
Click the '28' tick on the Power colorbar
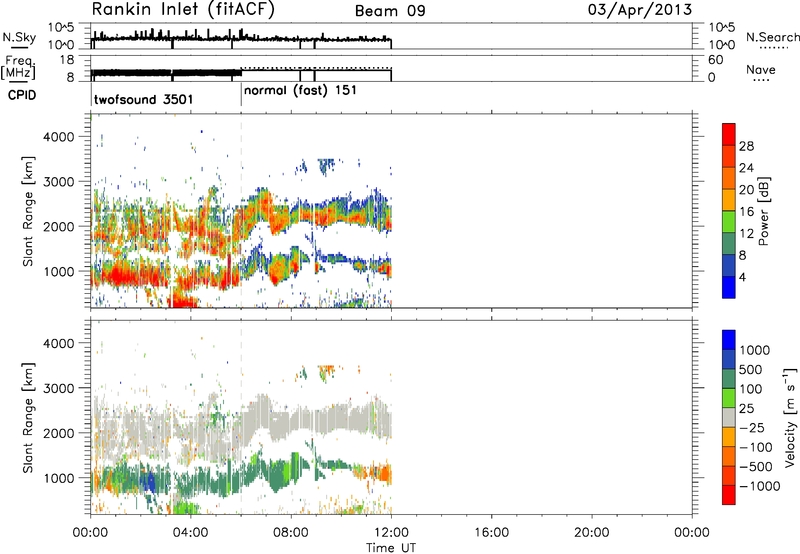click(x=746, y=146)
